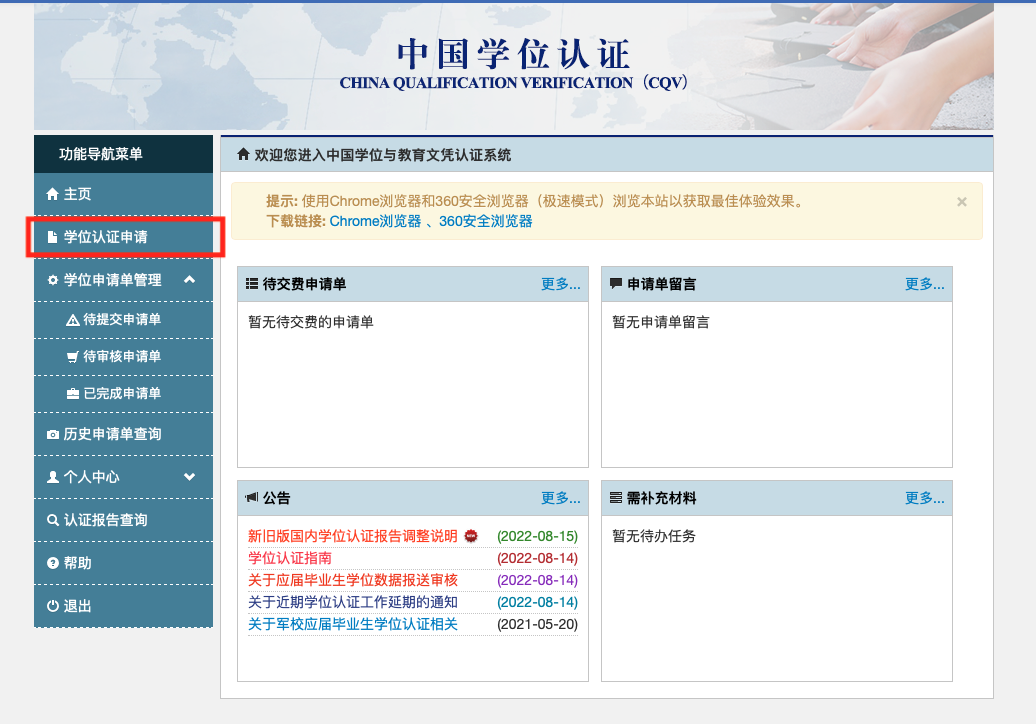Viewport: 1036px width, 724px height.
Task: Click 更多 in the 需补充材料 panel
Action: pyautogui.click(x=924, y=498)
